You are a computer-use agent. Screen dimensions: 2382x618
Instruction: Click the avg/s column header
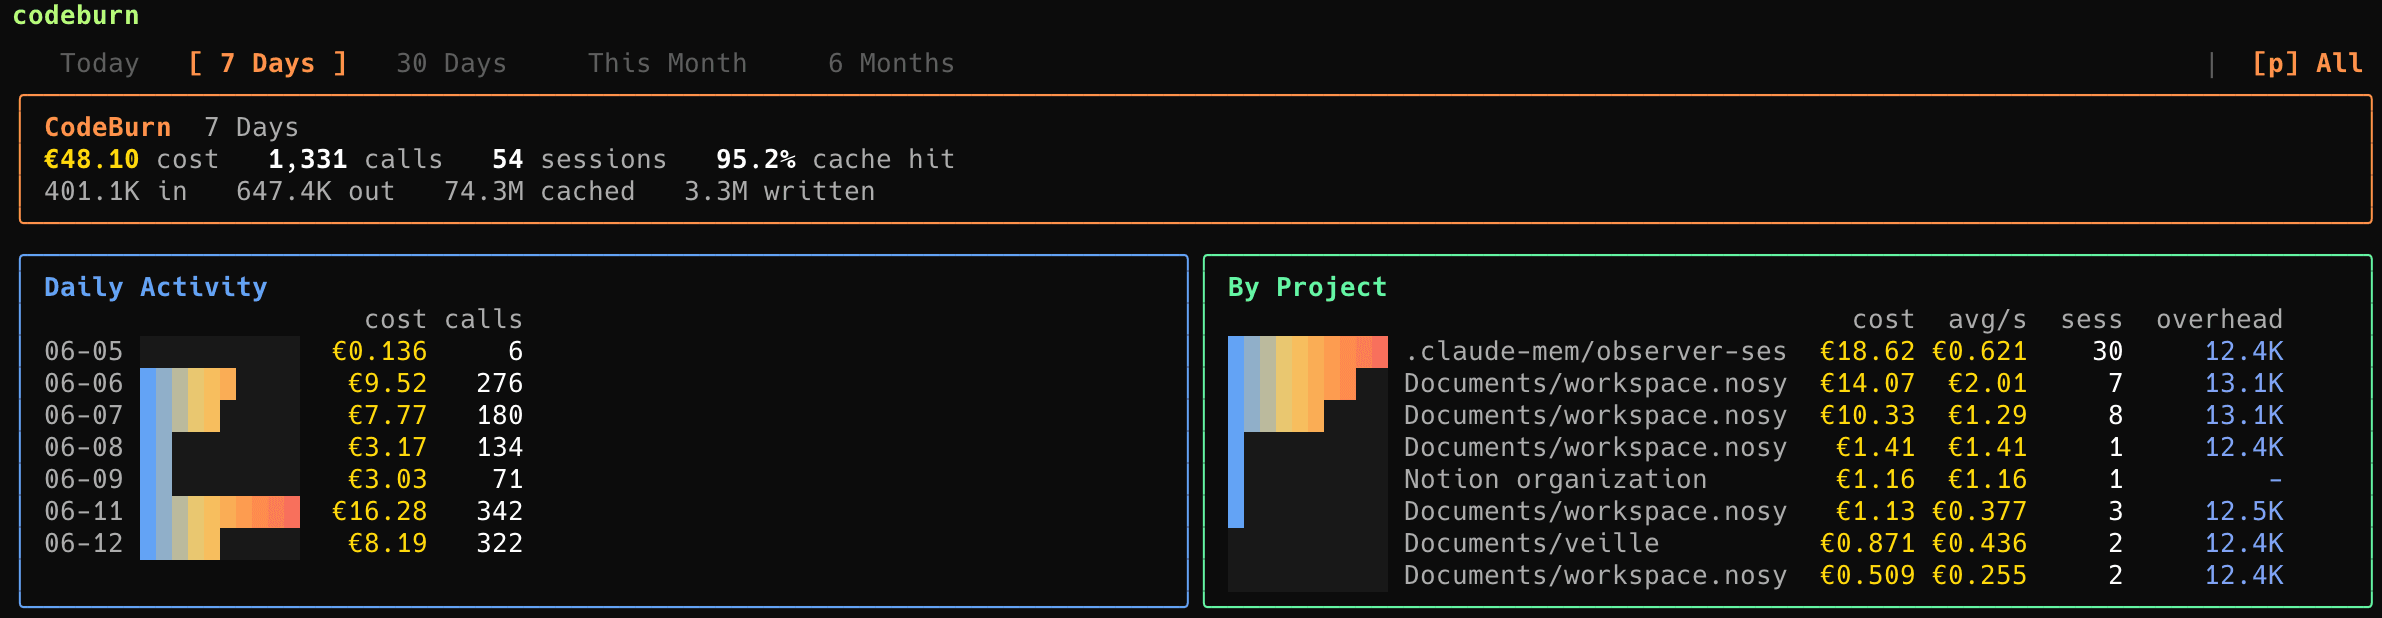coord(1987,319)
